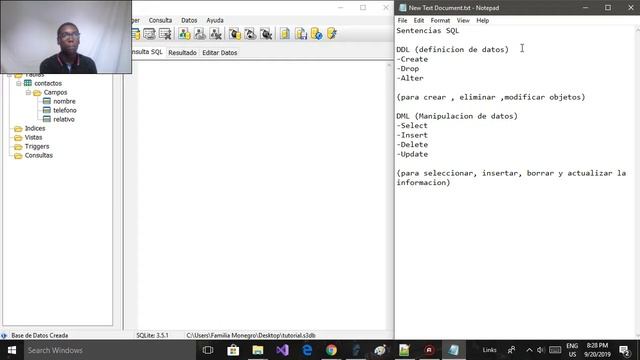This screenshot has height=360, width=640.
Task: Open Microsoft Edge from the taskbar
Action: [x=307, y=350]
